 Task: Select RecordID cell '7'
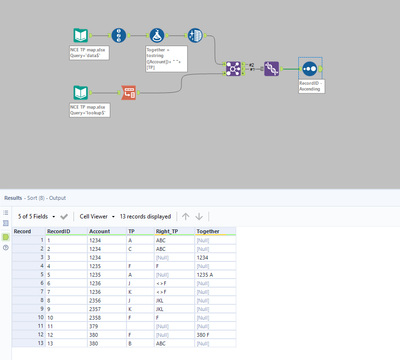[x=66, y=292]
